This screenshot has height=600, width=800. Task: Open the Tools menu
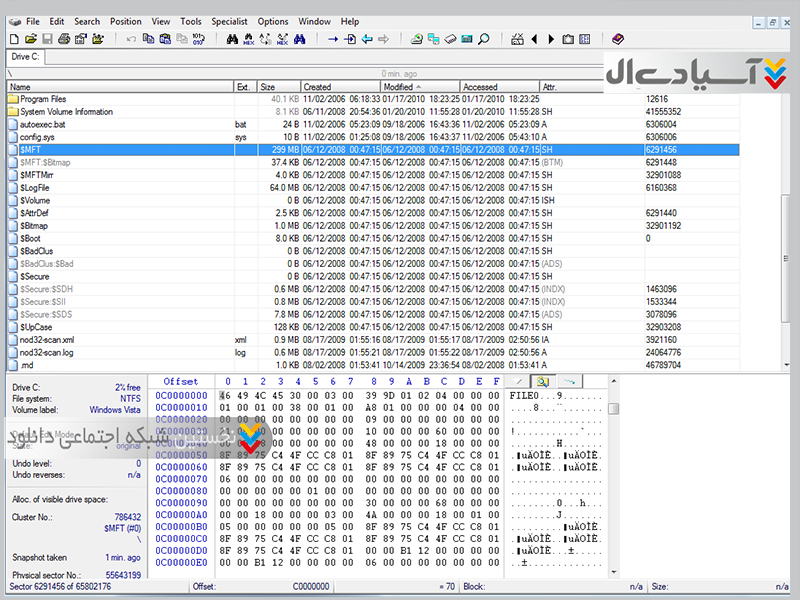(190, 21)
